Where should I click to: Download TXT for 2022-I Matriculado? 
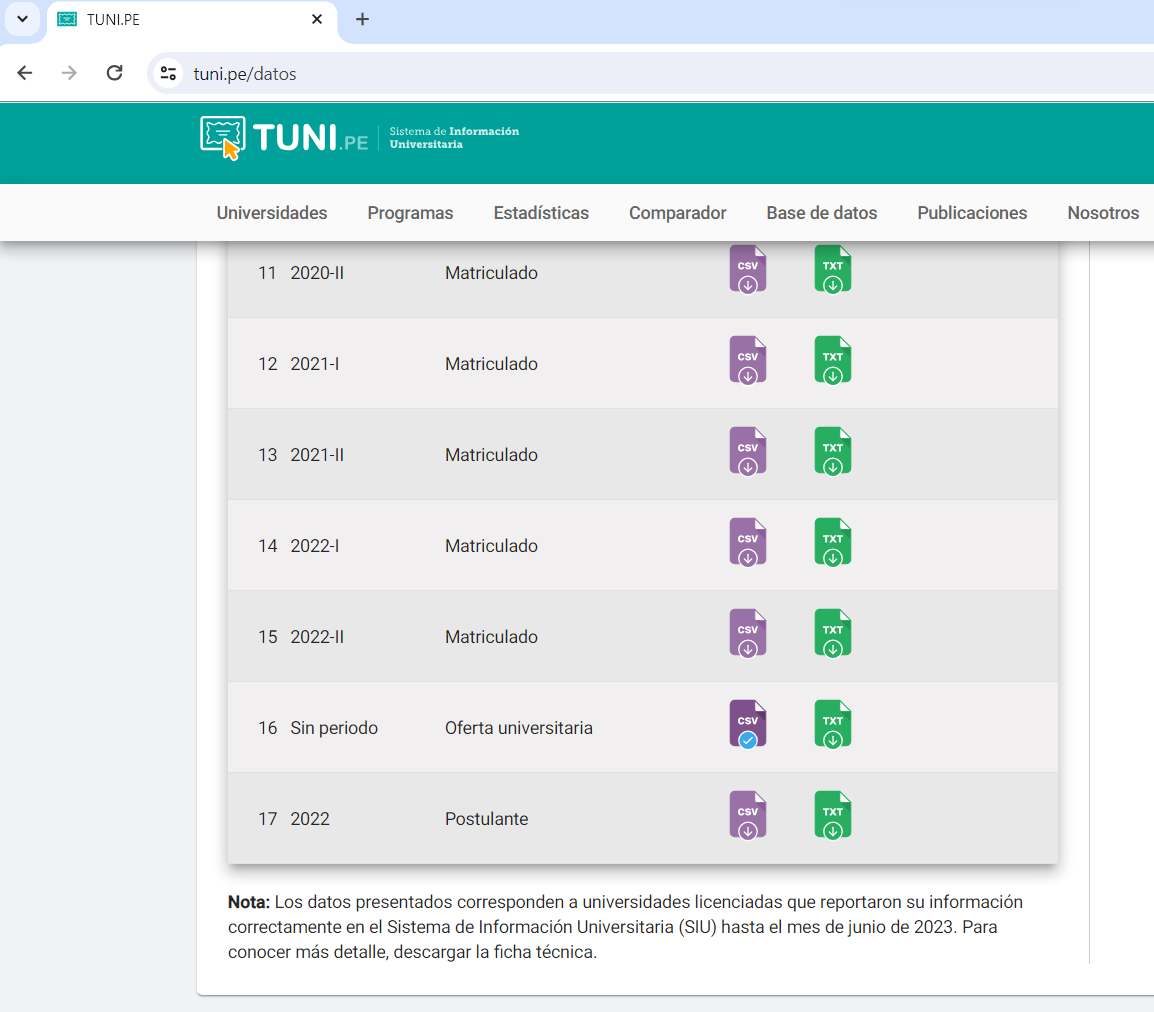pos(832,543)
